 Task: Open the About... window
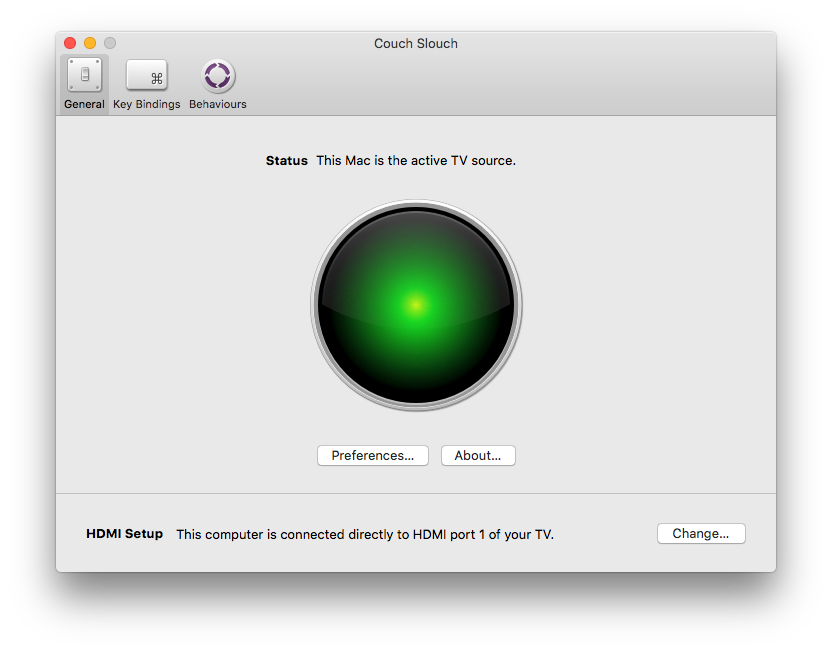tap(478, 456)
